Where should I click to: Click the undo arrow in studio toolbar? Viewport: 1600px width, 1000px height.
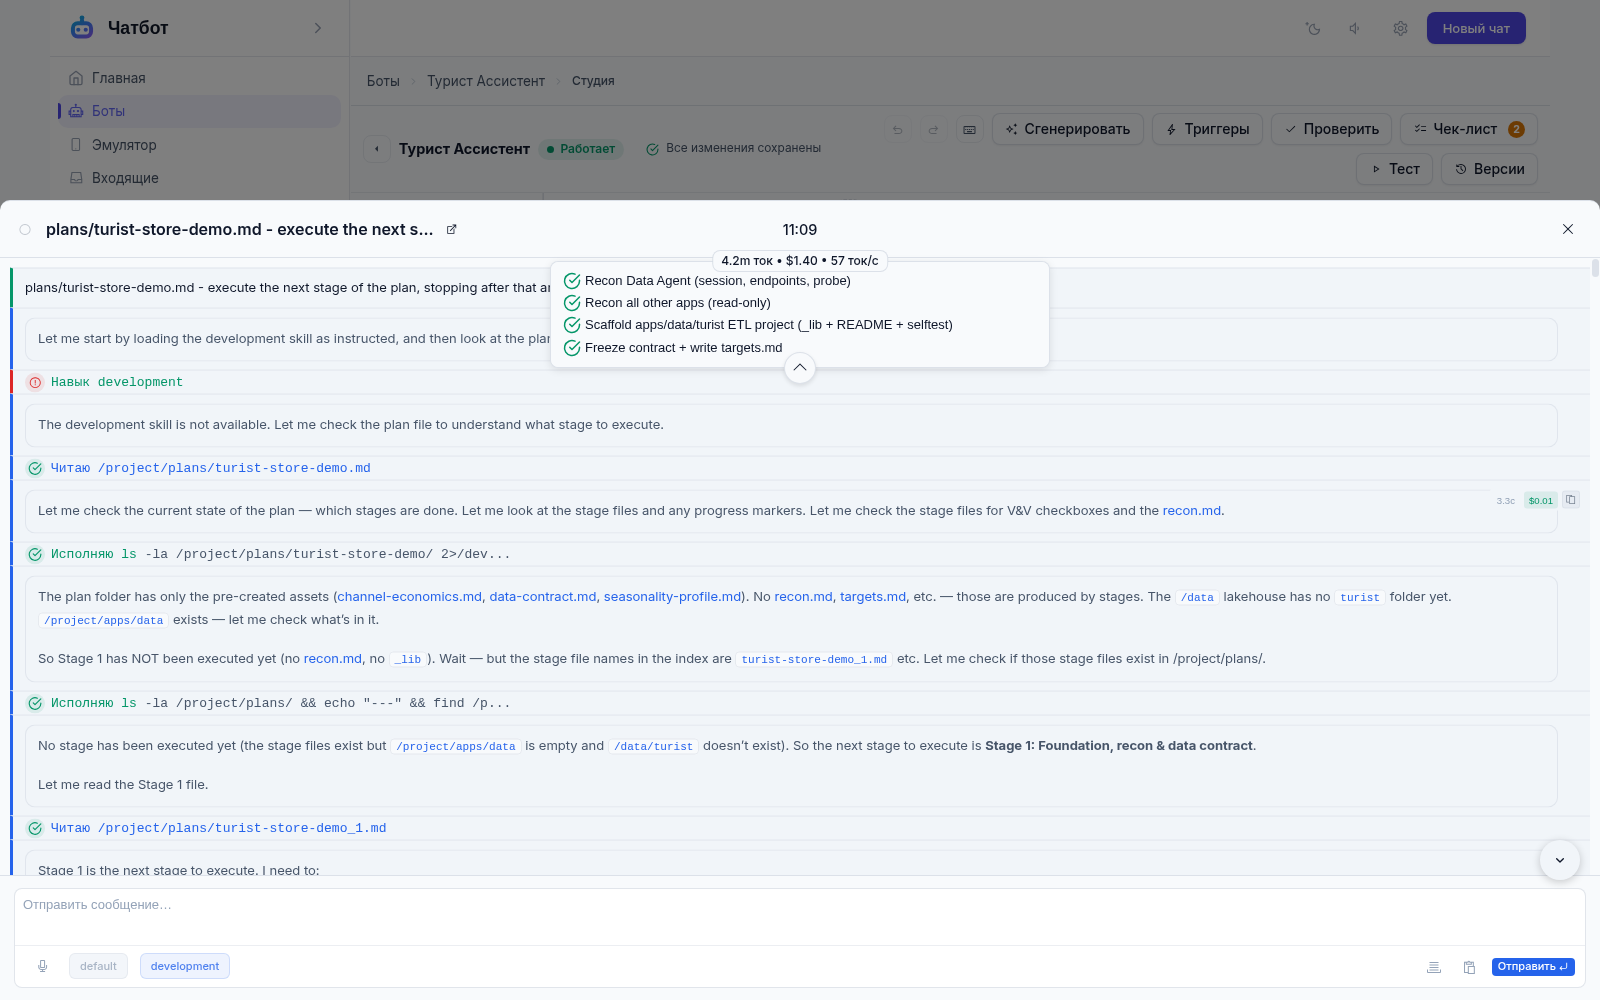coord(898,130)
